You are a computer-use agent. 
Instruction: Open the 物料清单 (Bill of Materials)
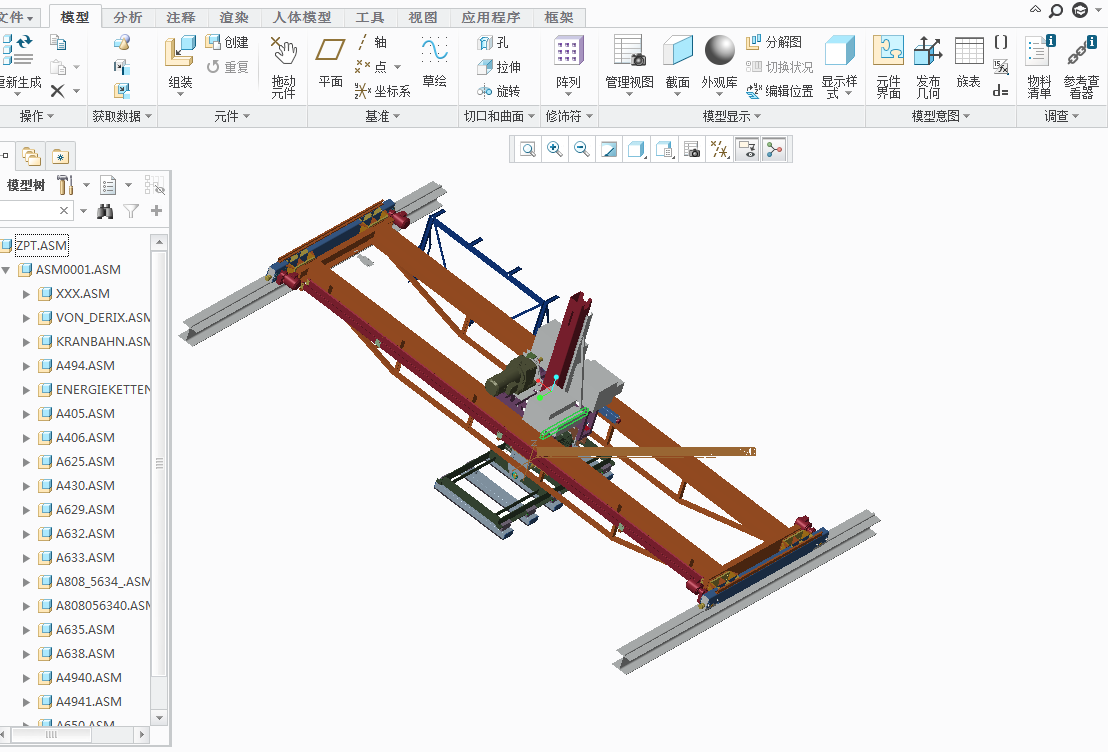pyautogui.click(x=1039, y=66)
